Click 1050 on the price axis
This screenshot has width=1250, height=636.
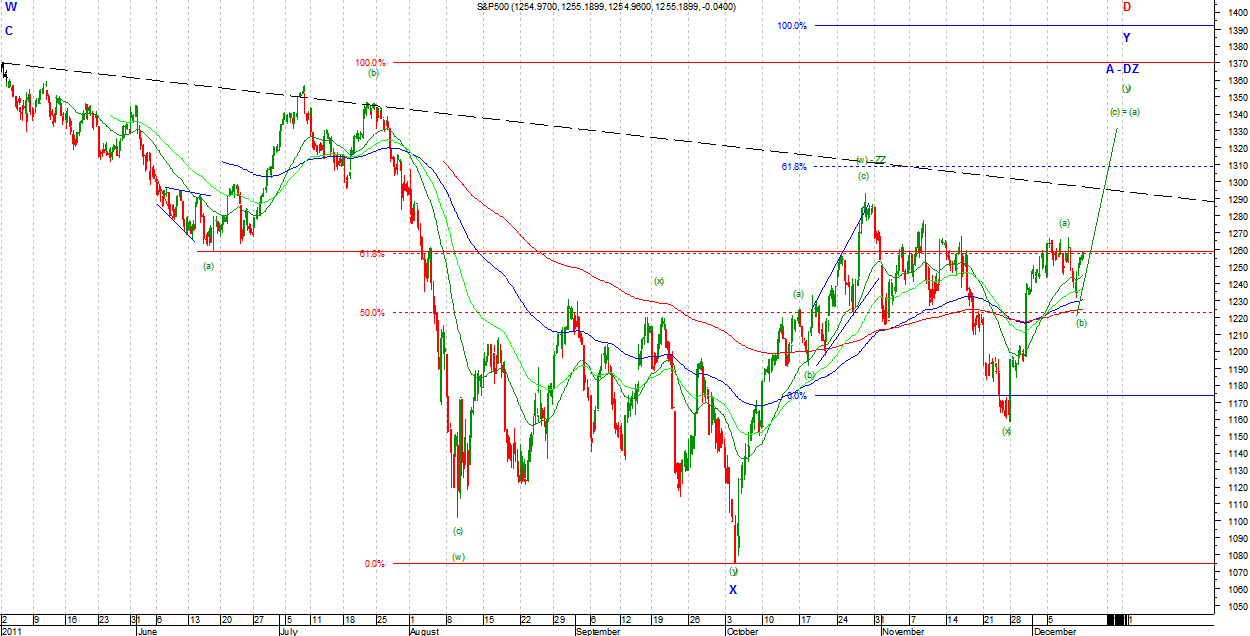pos(1232,607)
